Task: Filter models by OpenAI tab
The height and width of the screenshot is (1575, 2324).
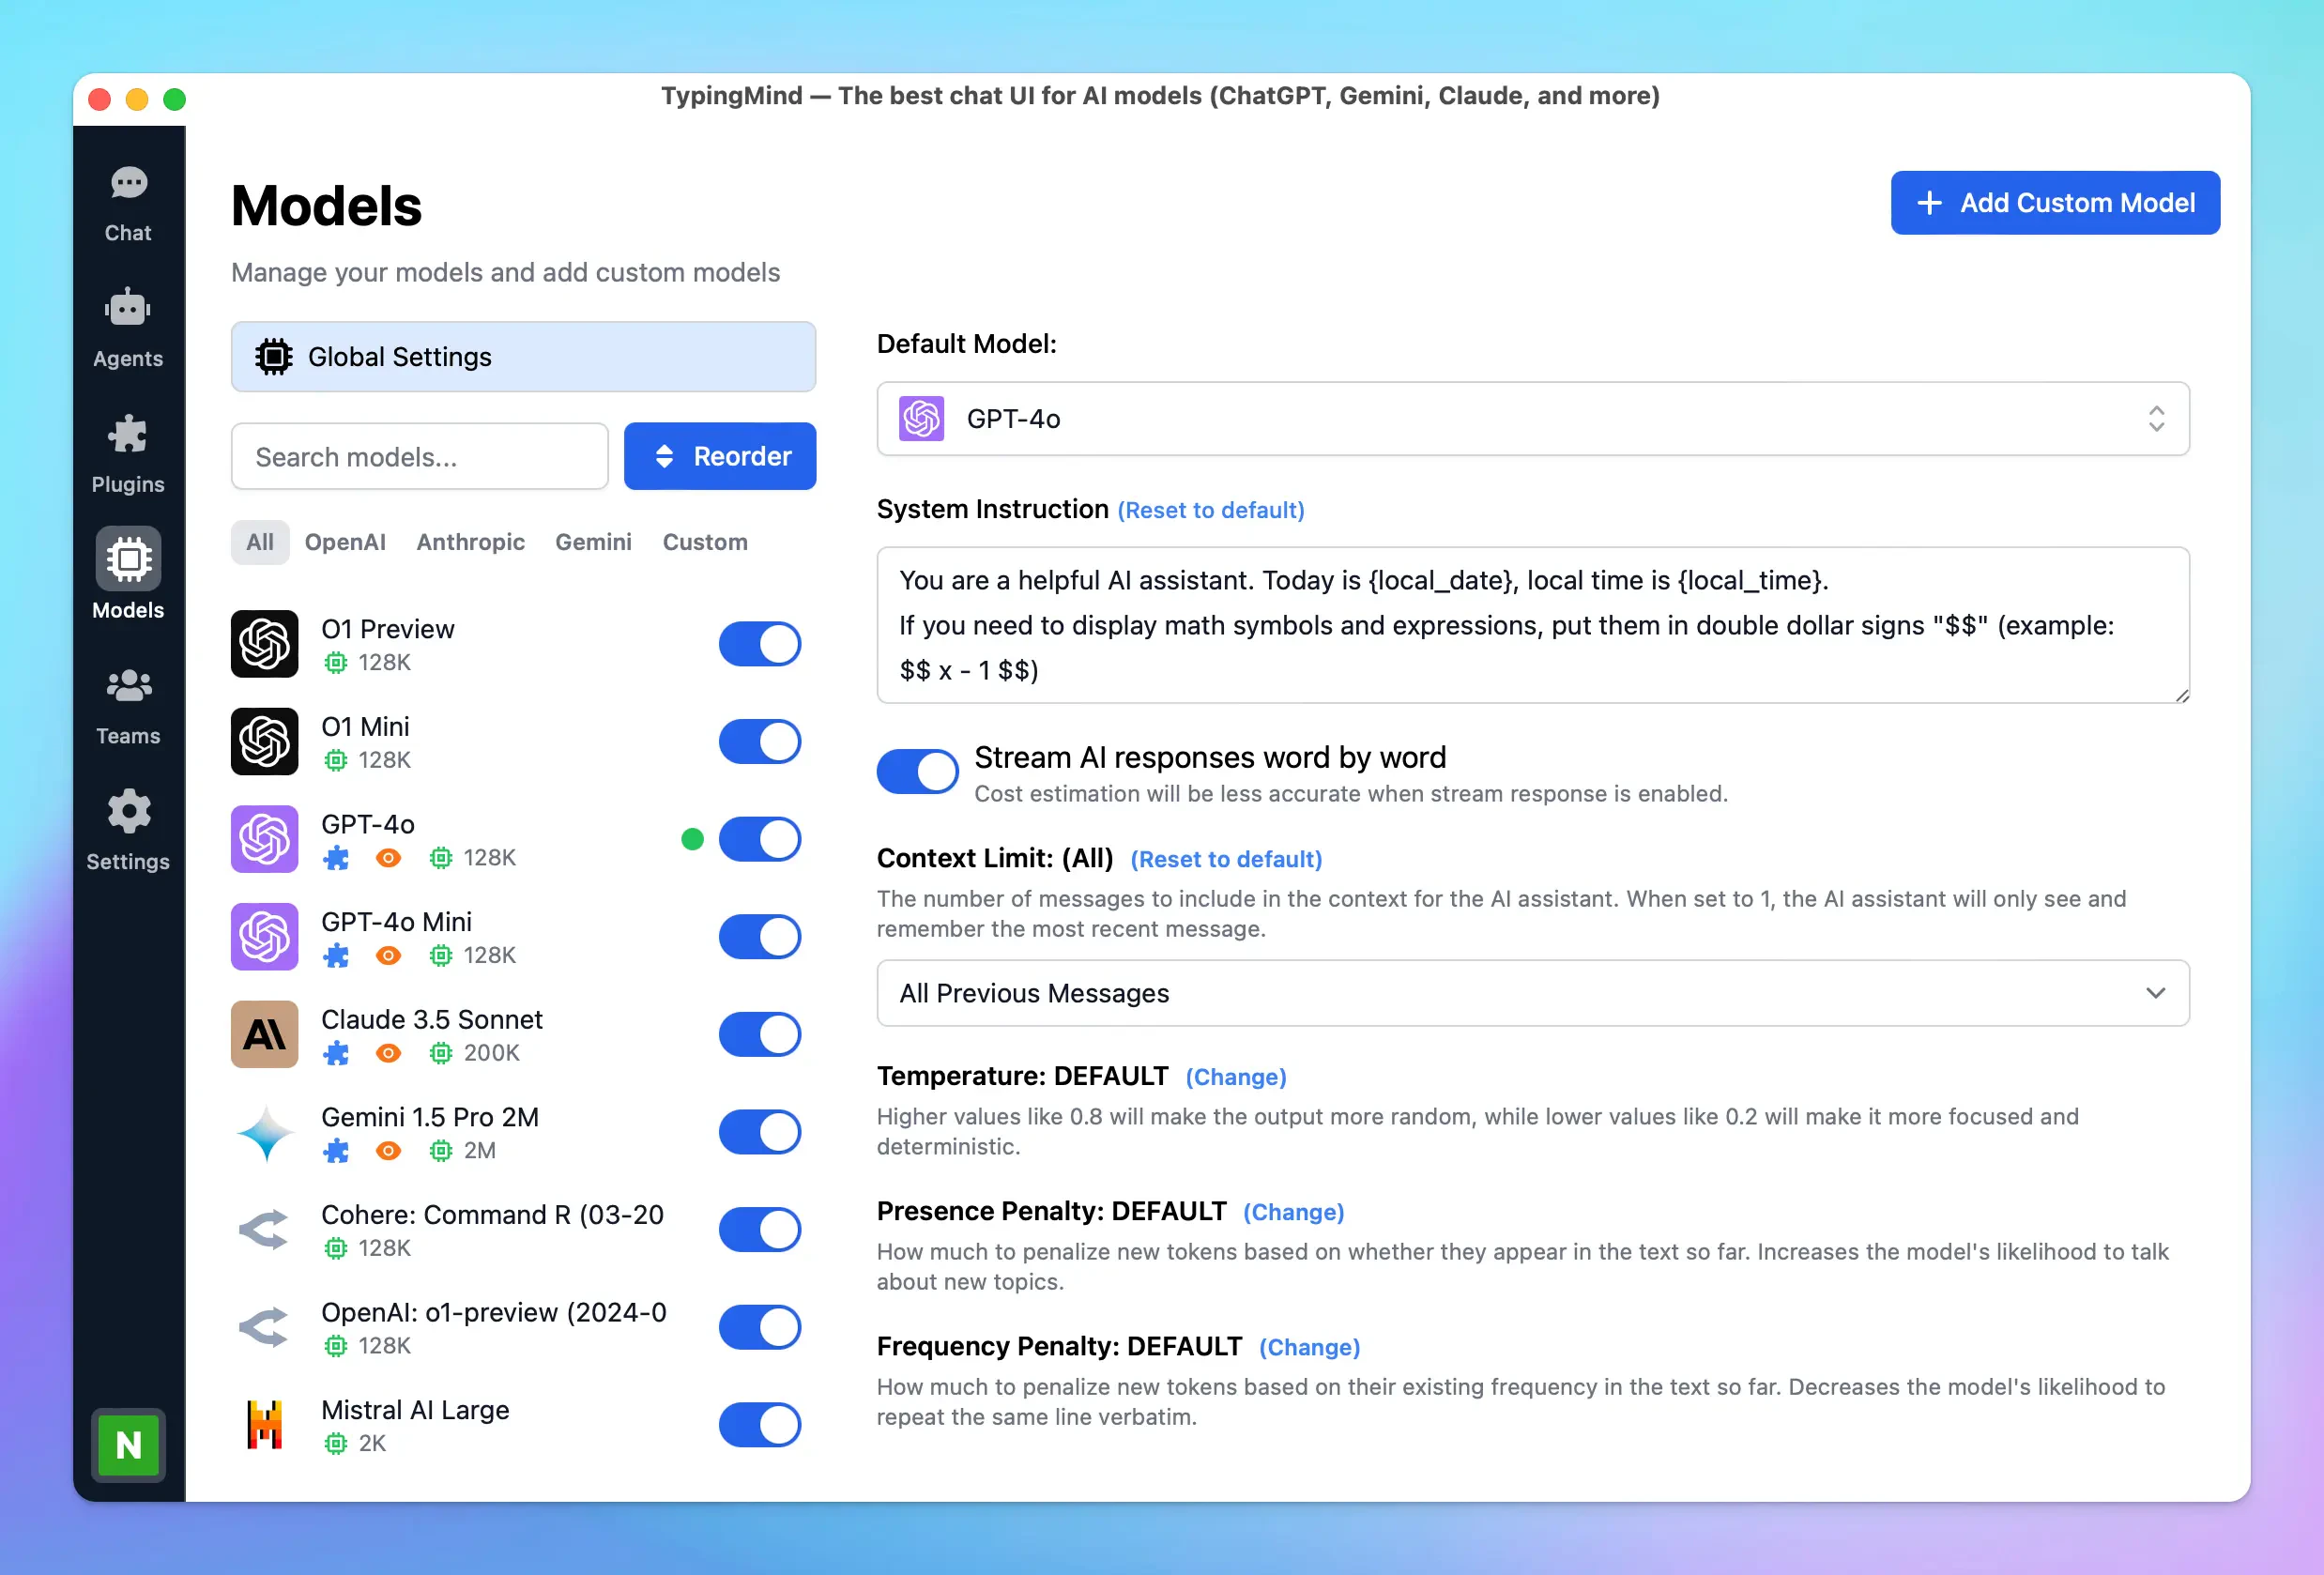Action: click(345, 542)
